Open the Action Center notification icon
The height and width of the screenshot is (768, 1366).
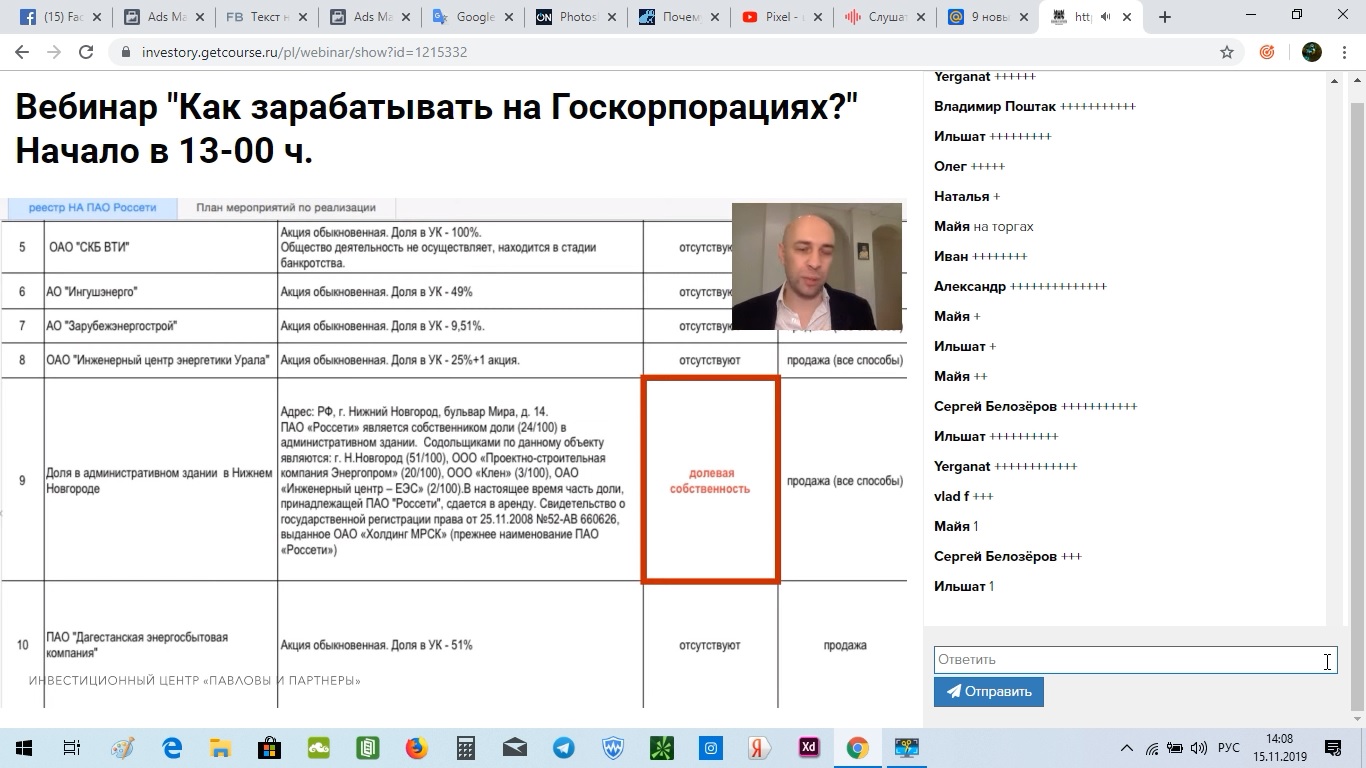coord(1332,748)
